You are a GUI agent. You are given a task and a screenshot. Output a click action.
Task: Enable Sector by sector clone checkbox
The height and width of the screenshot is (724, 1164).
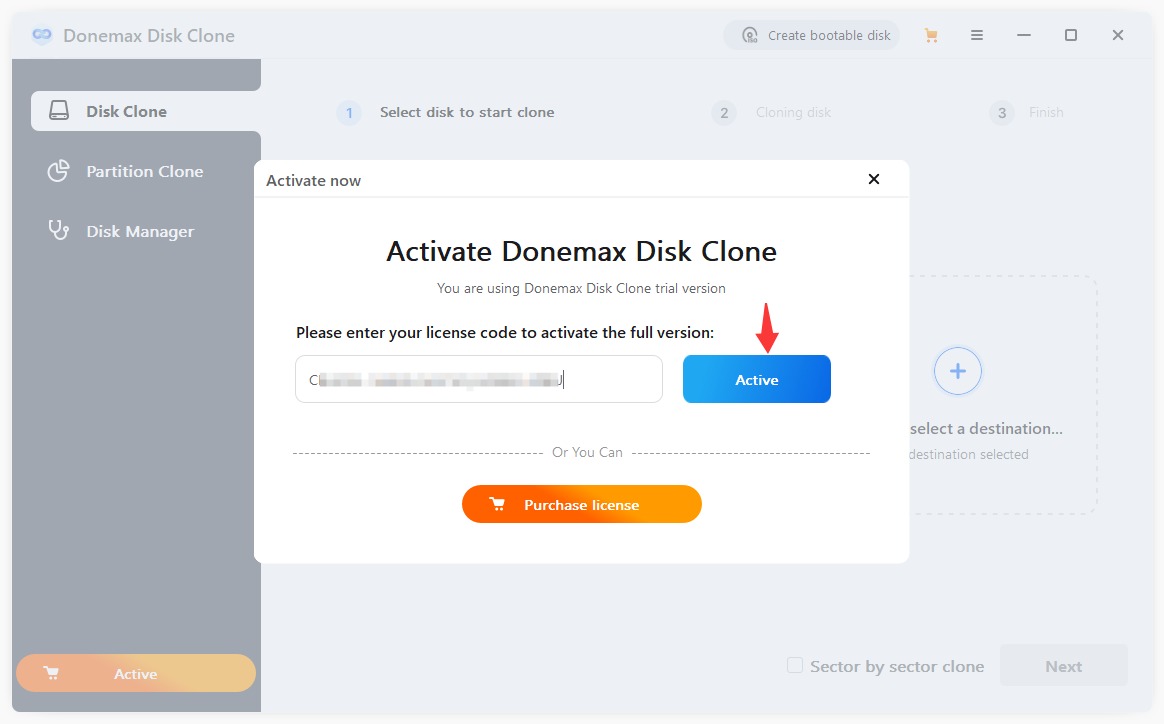[795, 665]
